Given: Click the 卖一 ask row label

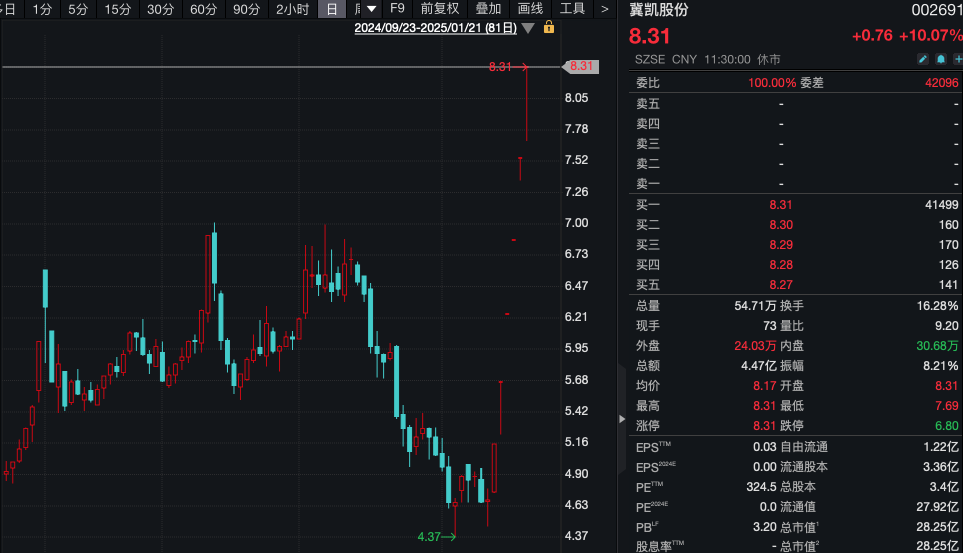Looking at the screenshot, I should tap(648, 184).
